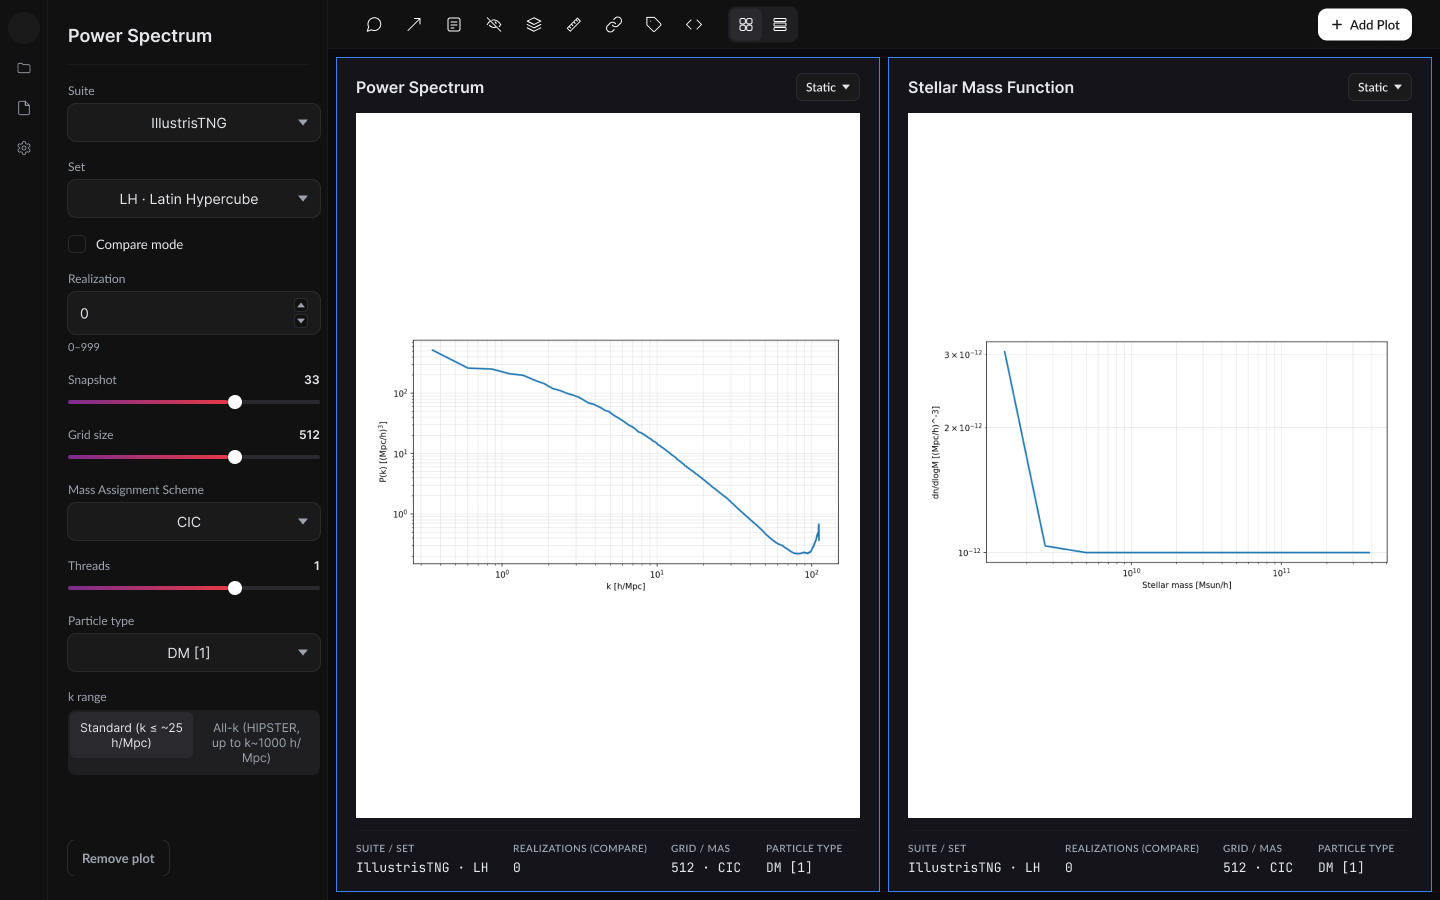
Task: Open the document icon in left sidebar
Action: click(24, 108)
